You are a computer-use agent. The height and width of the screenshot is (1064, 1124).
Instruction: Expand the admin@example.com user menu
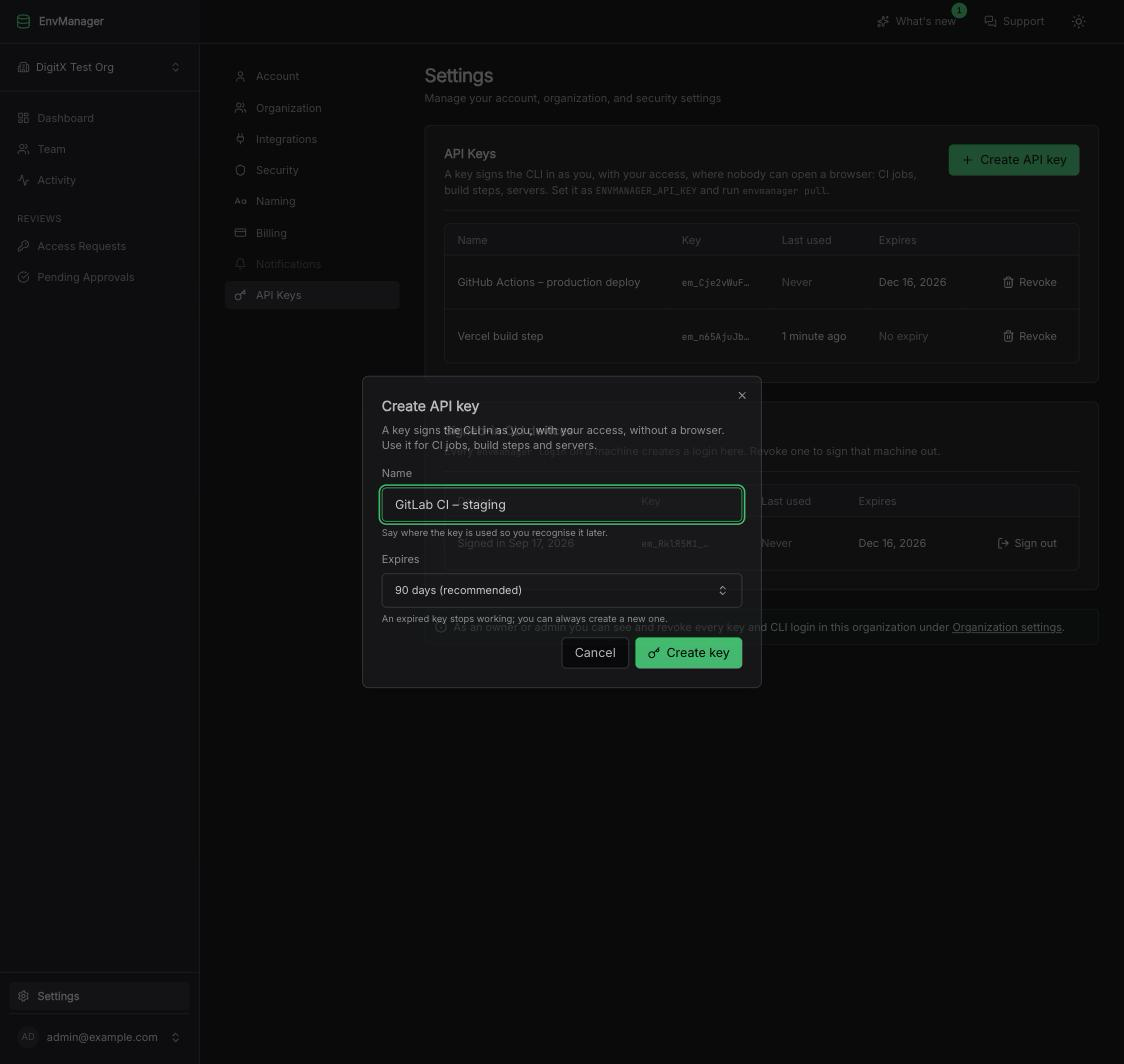click(x=99, y=1037)
